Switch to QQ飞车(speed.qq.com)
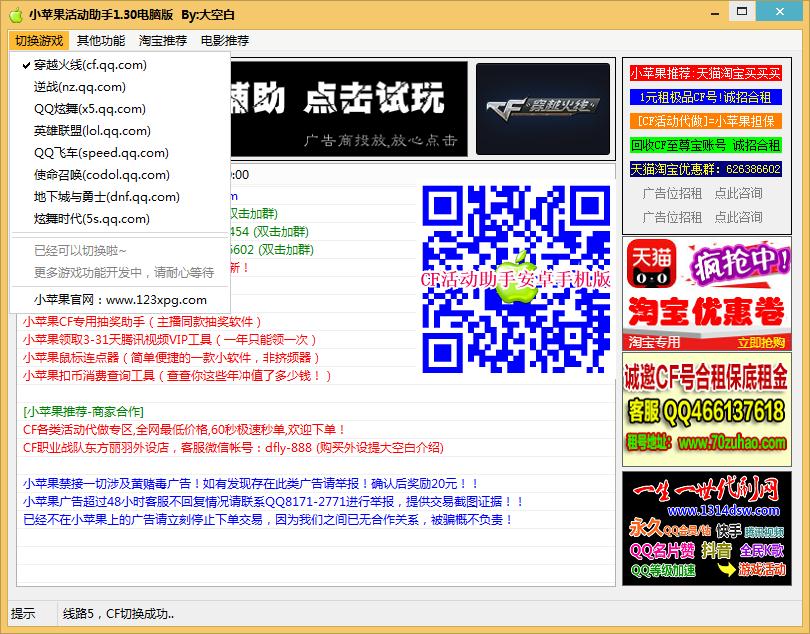810x634 pixels. click(120, 153)
